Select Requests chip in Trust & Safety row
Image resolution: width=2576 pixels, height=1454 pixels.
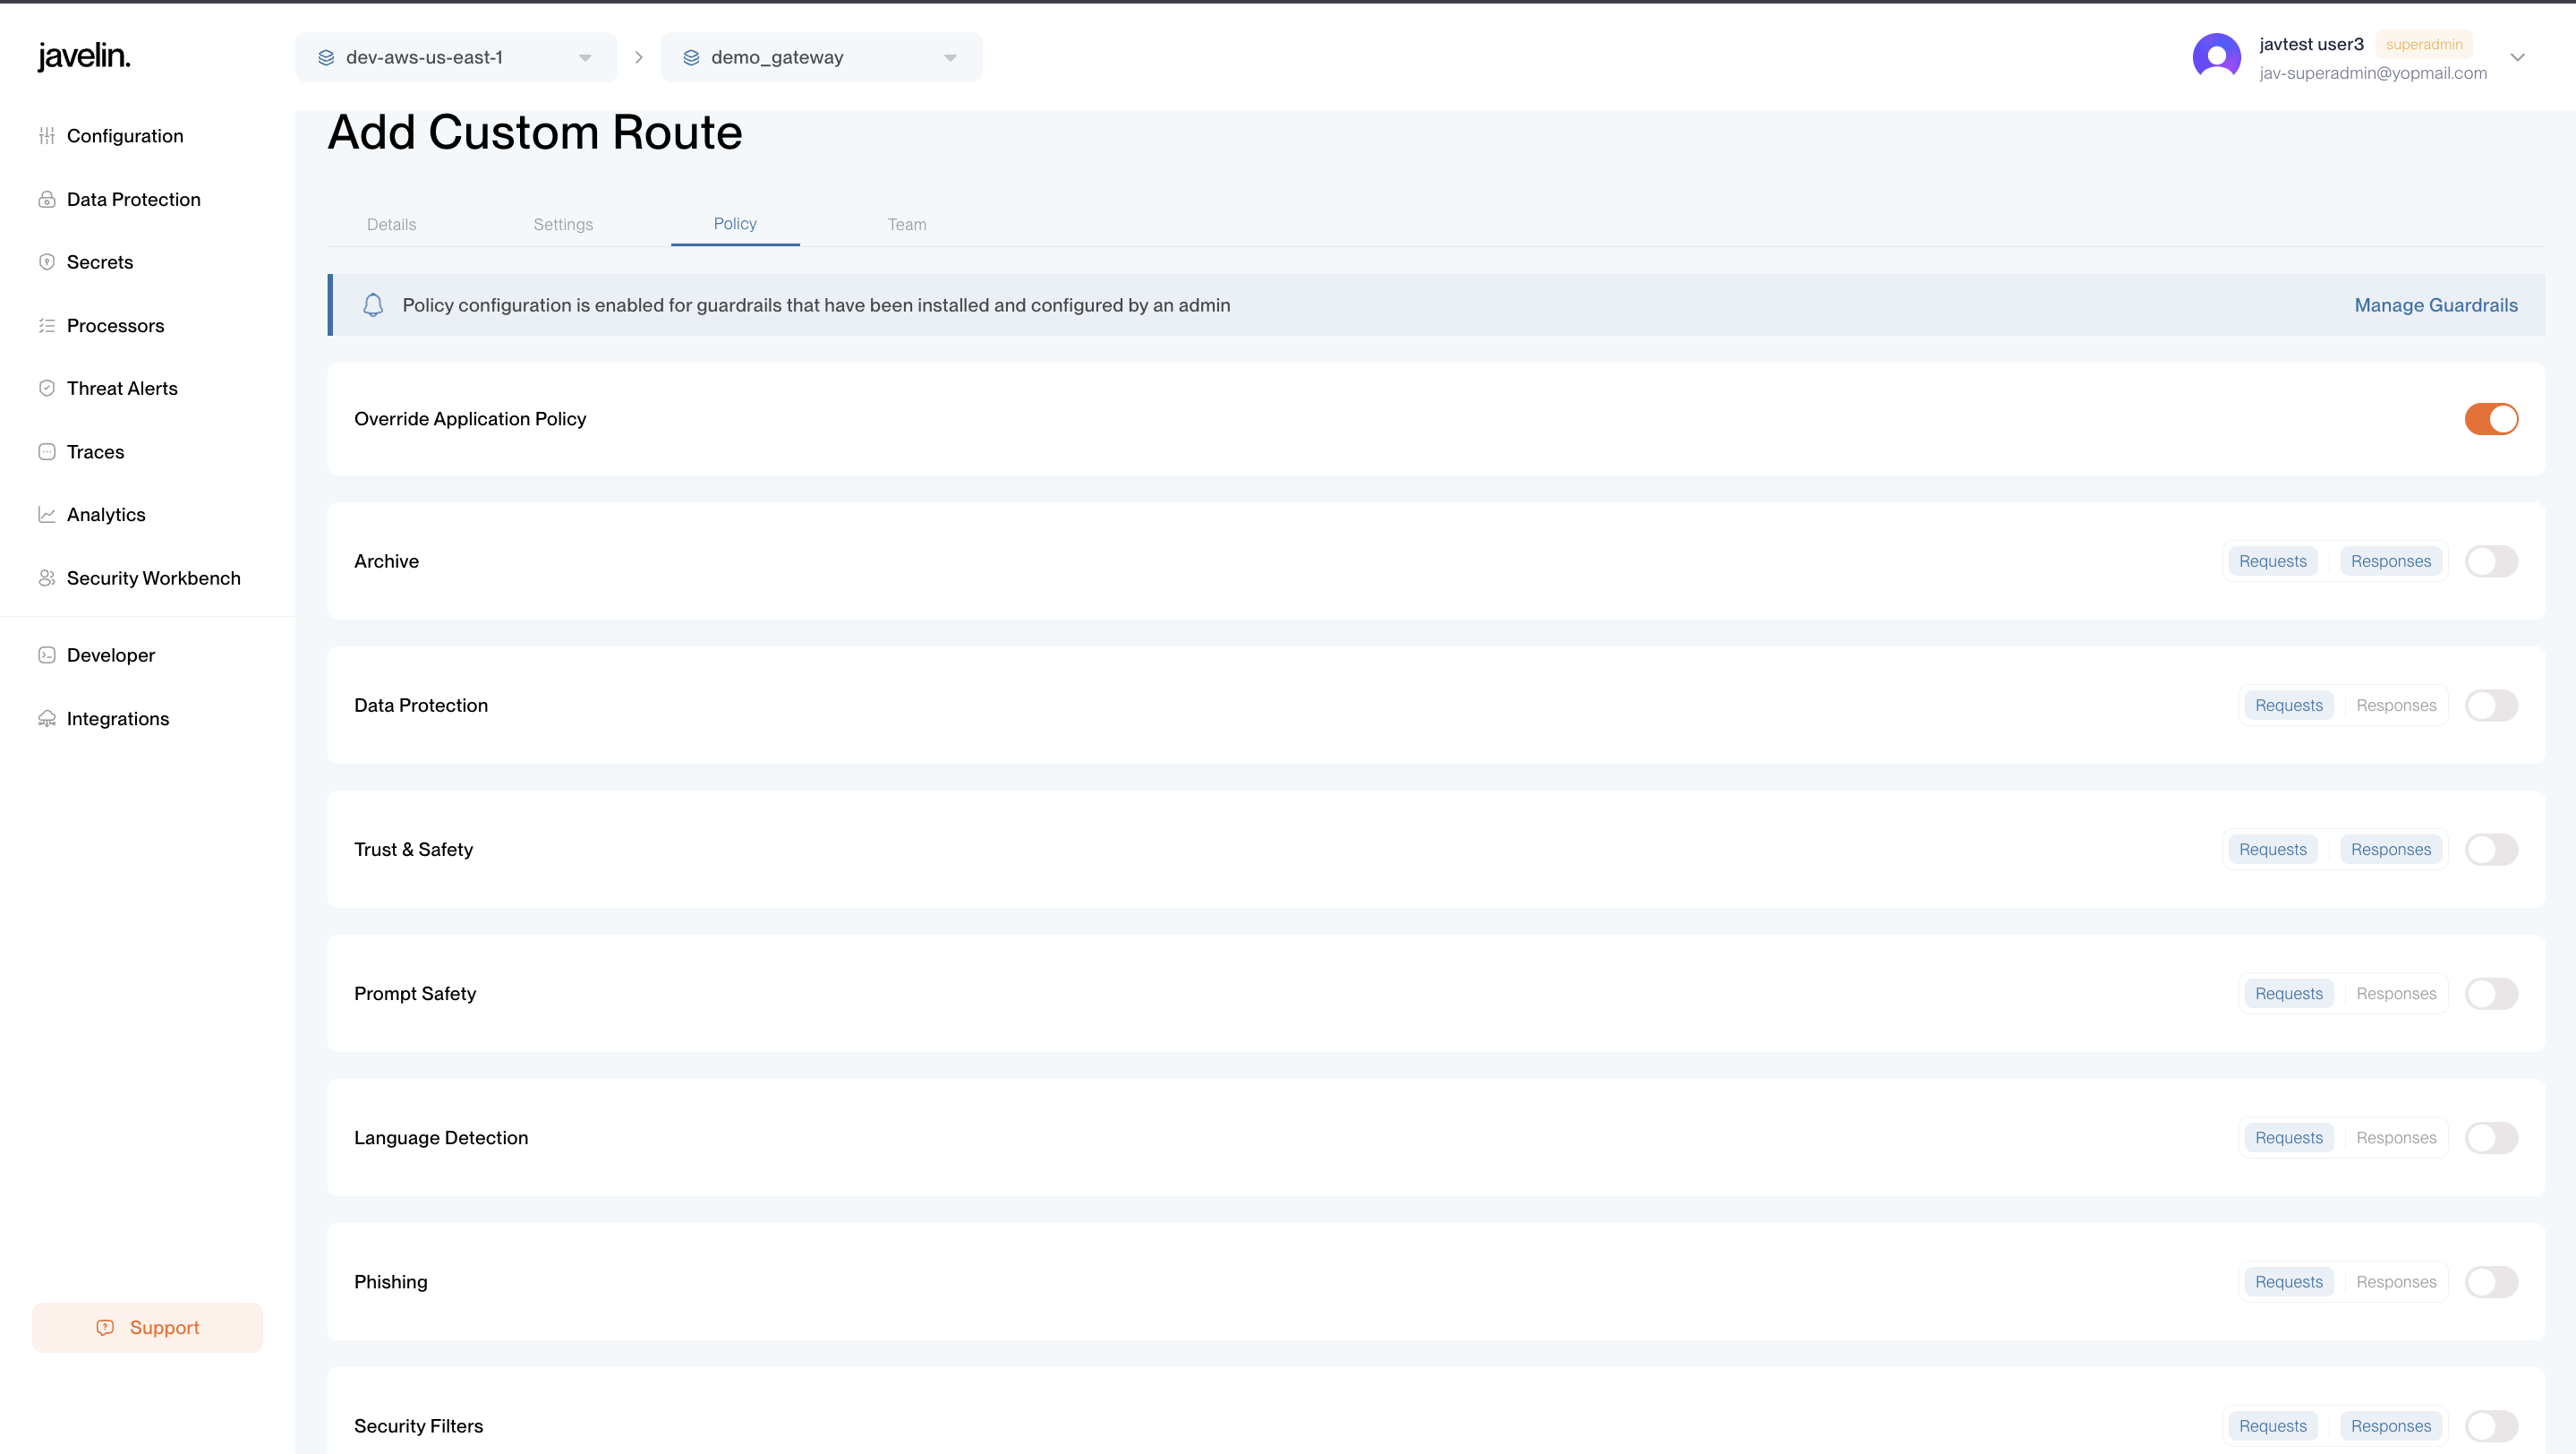click(2272, 849)
